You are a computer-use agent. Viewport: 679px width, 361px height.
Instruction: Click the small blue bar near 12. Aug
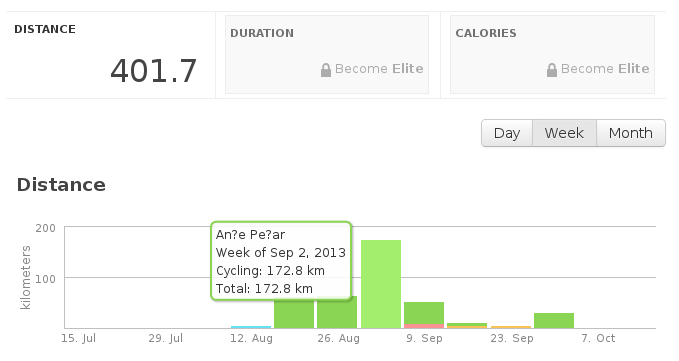251,327
